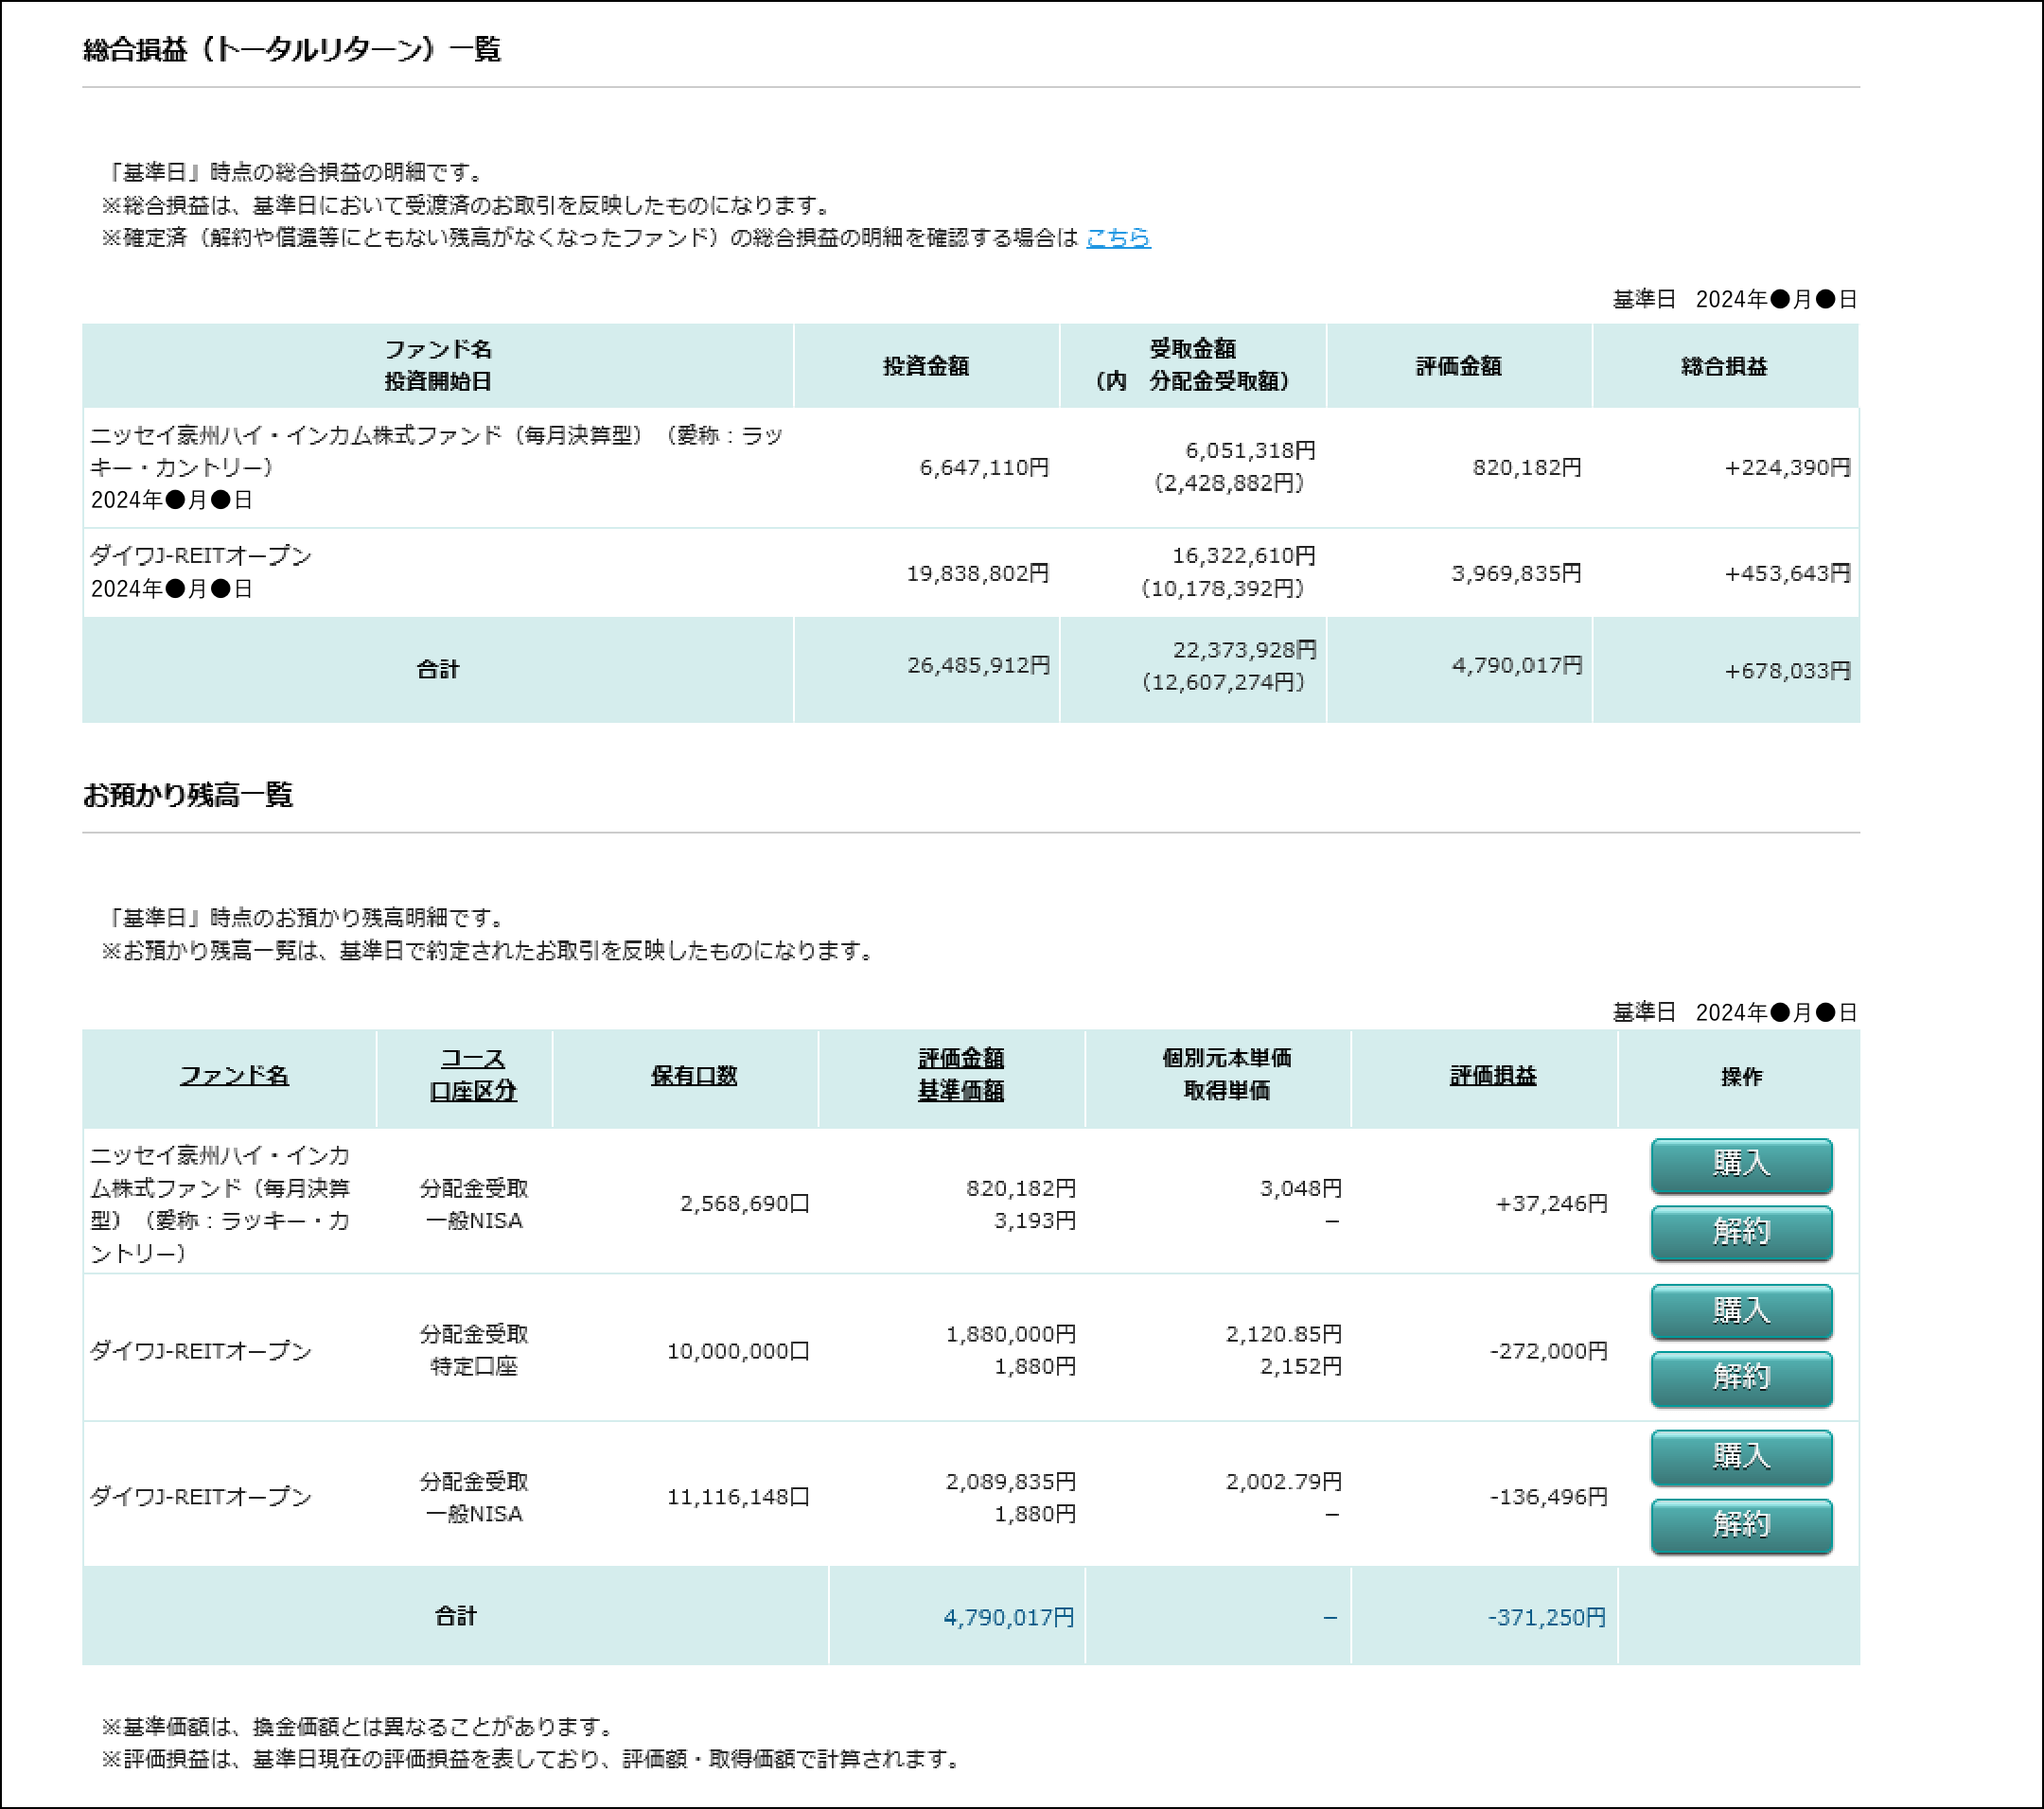Sort by コース column header link
Screen dimensions: 2044x1809
tap(473, 1058)
